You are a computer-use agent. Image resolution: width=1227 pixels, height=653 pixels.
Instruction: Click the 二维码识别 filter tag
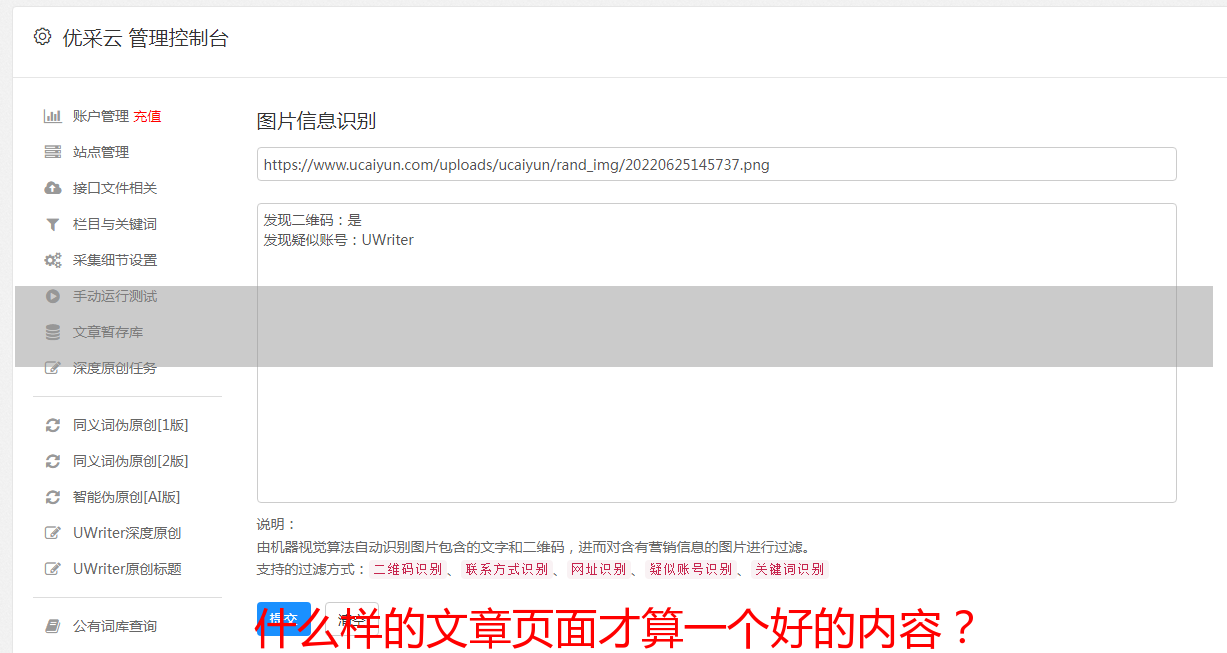tap(407, 569)
